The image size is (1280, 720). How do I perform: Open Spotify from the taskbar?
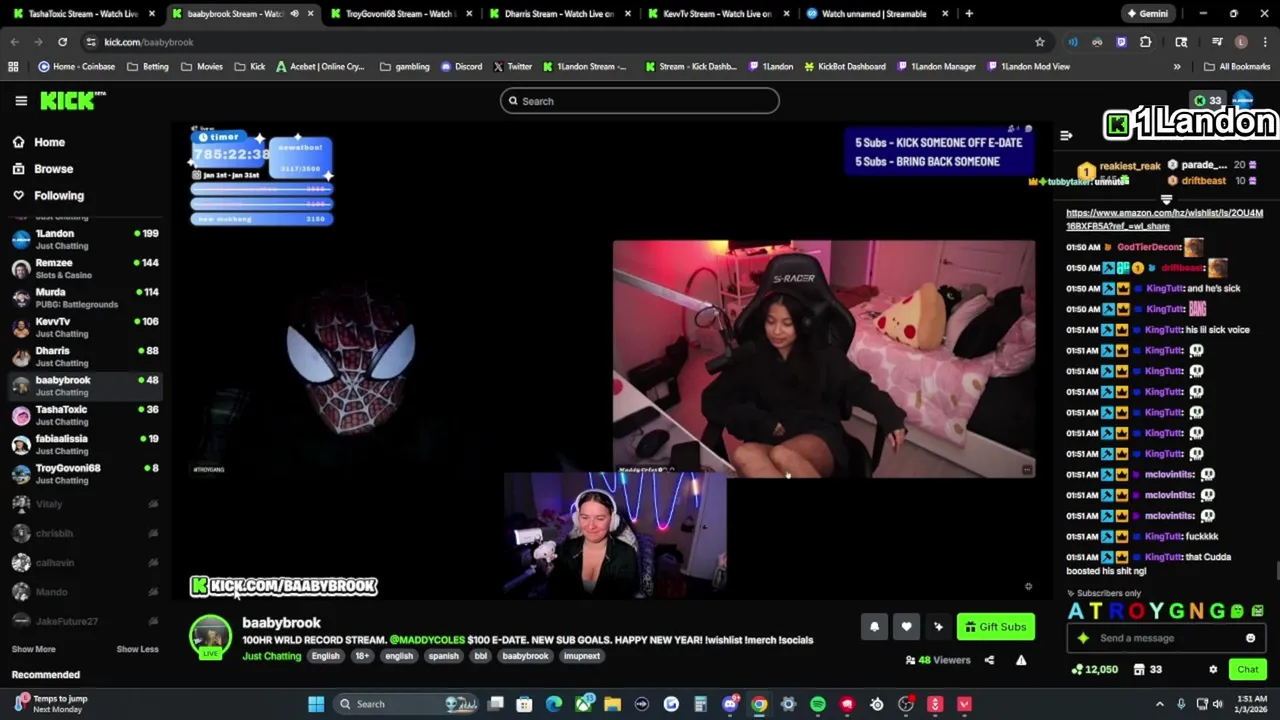818,704
